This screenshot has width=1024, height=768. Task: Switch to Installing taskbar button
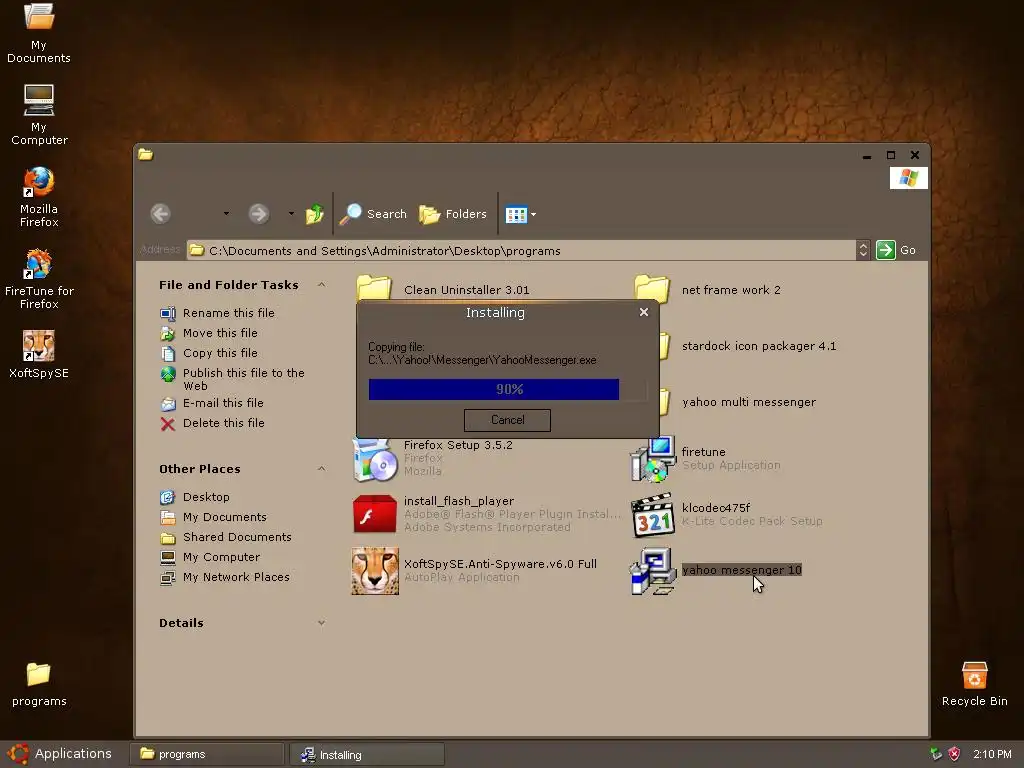coord(367,754)
